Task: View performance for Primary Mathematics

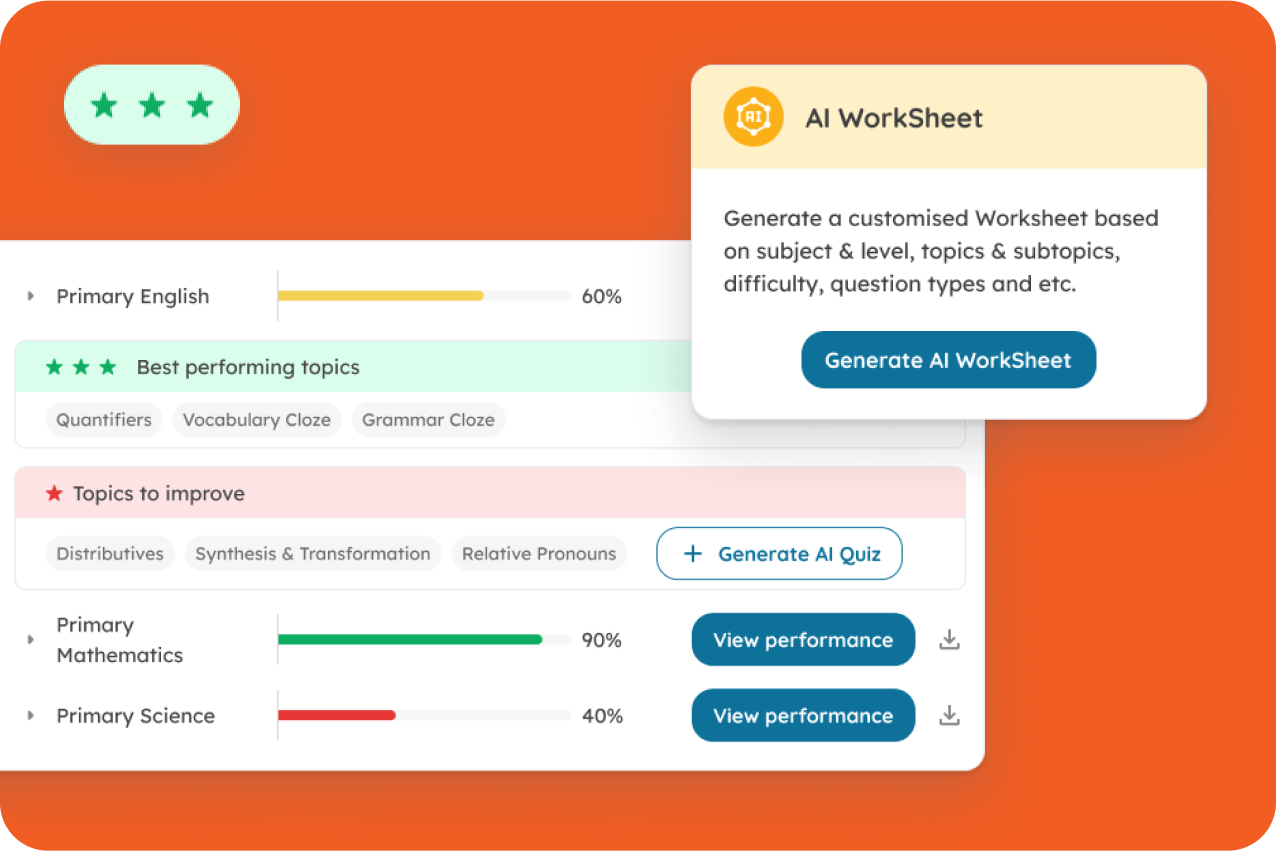Action: coord(803,640)
